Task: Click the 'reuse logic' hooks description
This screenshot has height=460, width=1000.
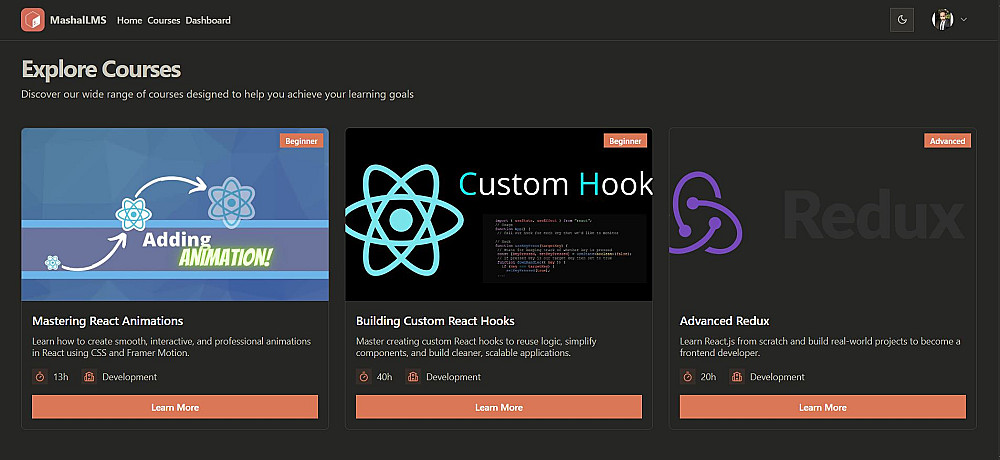Action: coord(476,347)
